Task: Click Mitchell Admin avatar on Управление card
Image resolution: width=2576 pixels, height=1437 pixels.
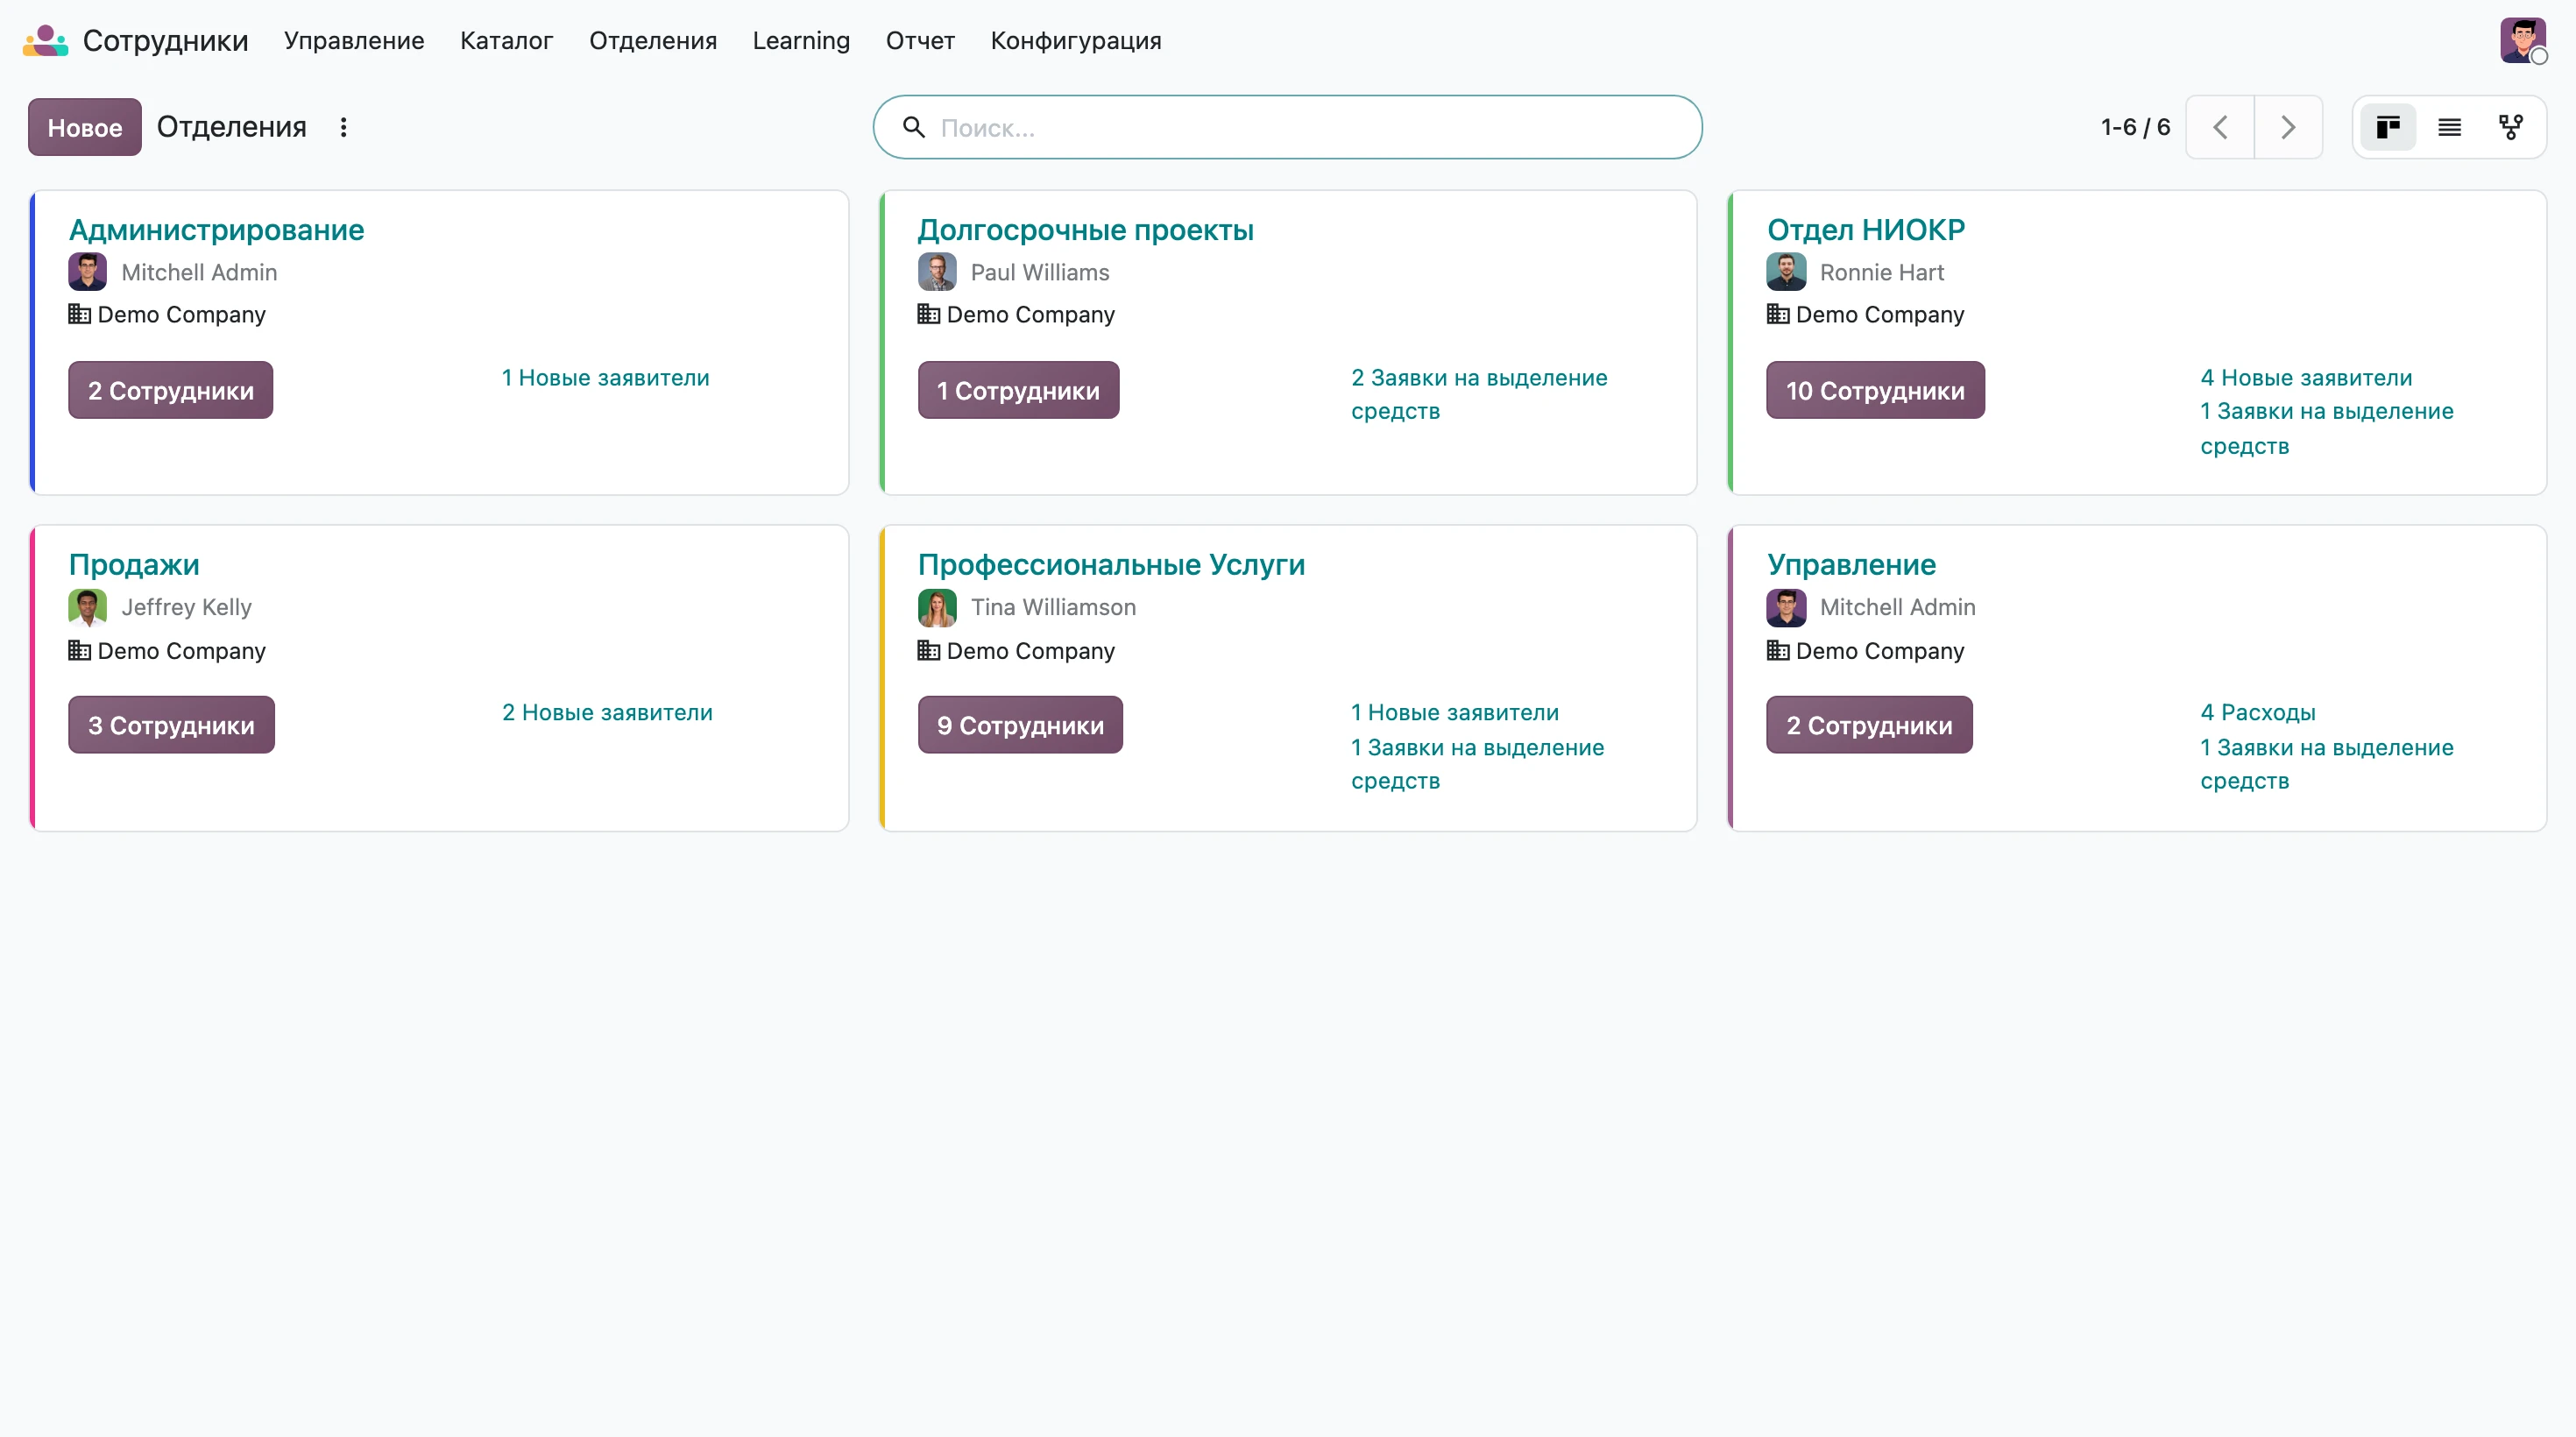Action: (1786, 607)
